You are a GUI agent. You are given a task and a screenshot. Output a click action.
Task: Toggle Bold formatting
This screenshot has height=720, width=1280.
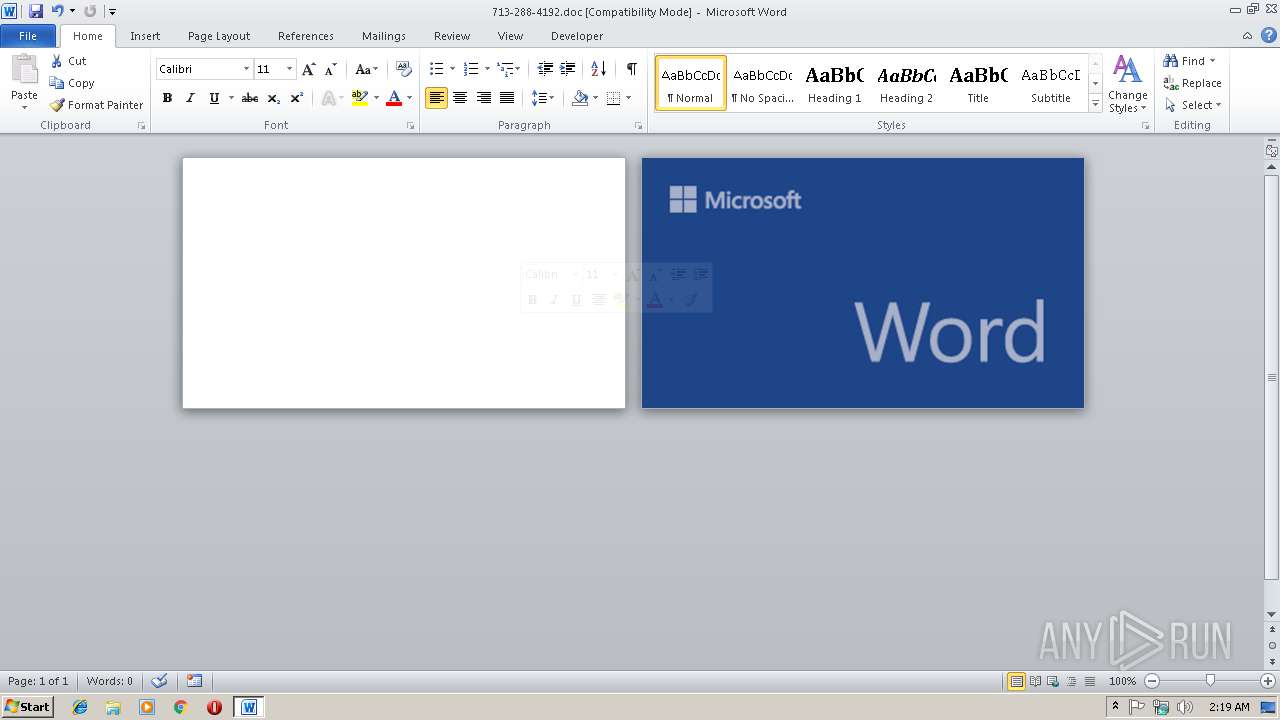pos(167,98)
